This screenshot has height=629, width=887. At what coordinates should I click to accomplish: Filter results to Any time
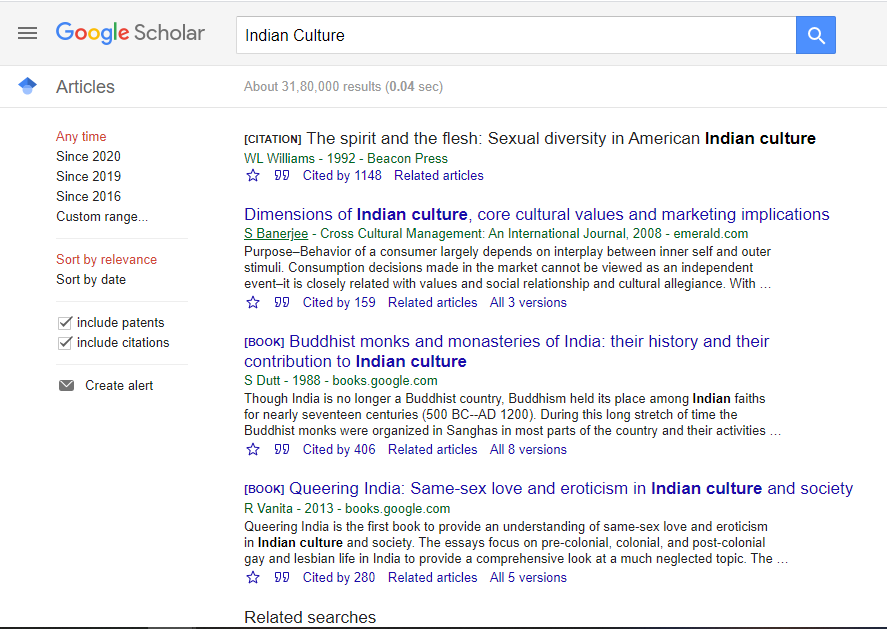click(x=81, y=136)
